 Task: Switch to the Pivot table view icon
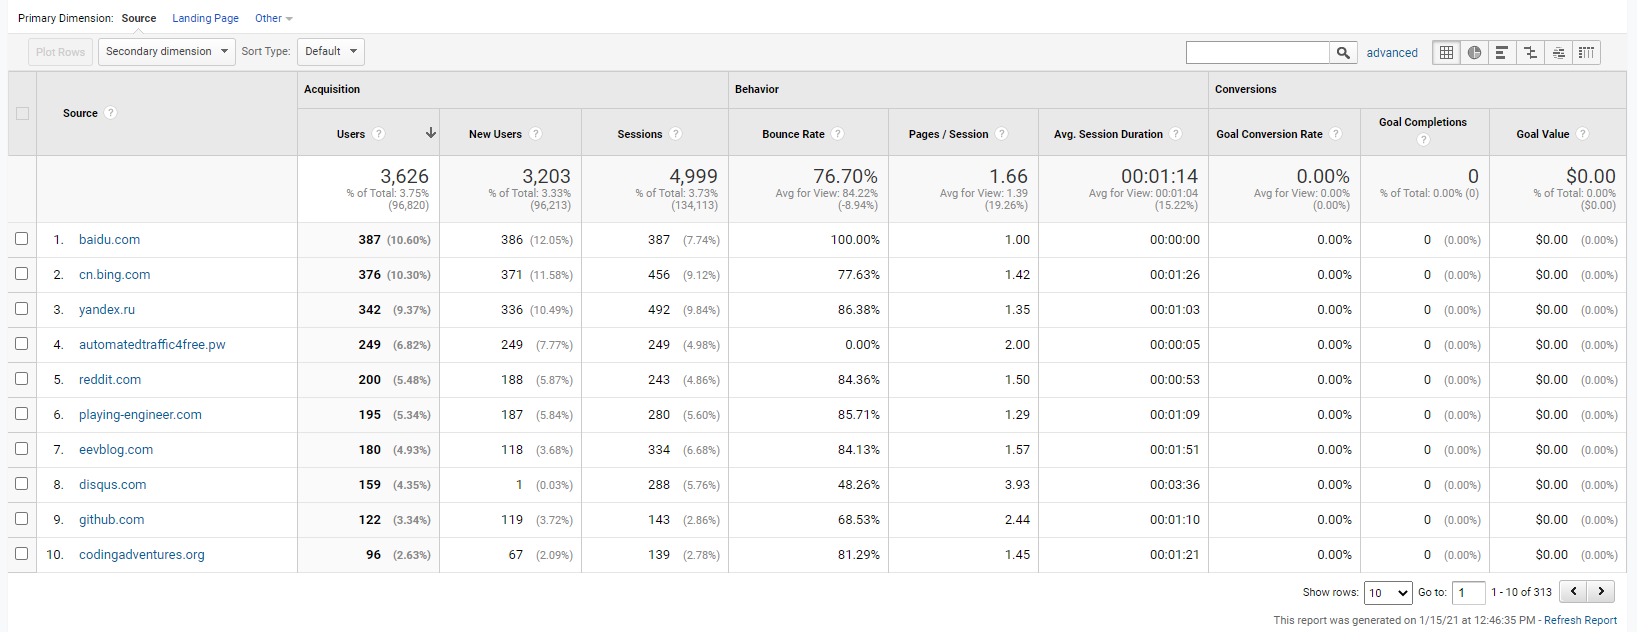[1586, 53]
